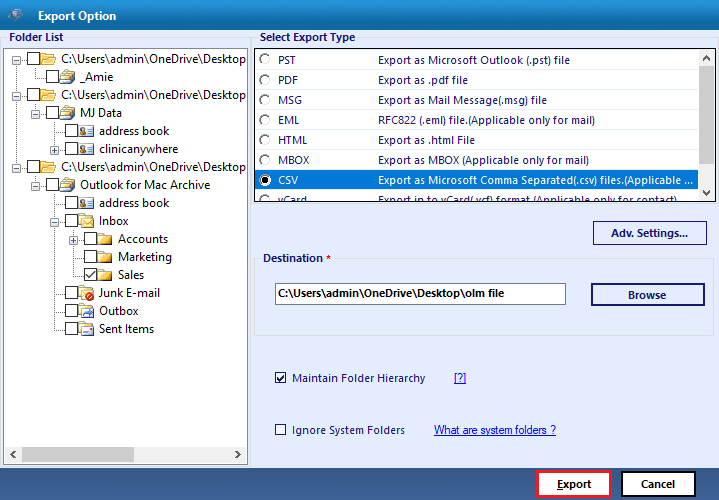Uncheck the Sales folder checkbox

coord(90,275)
